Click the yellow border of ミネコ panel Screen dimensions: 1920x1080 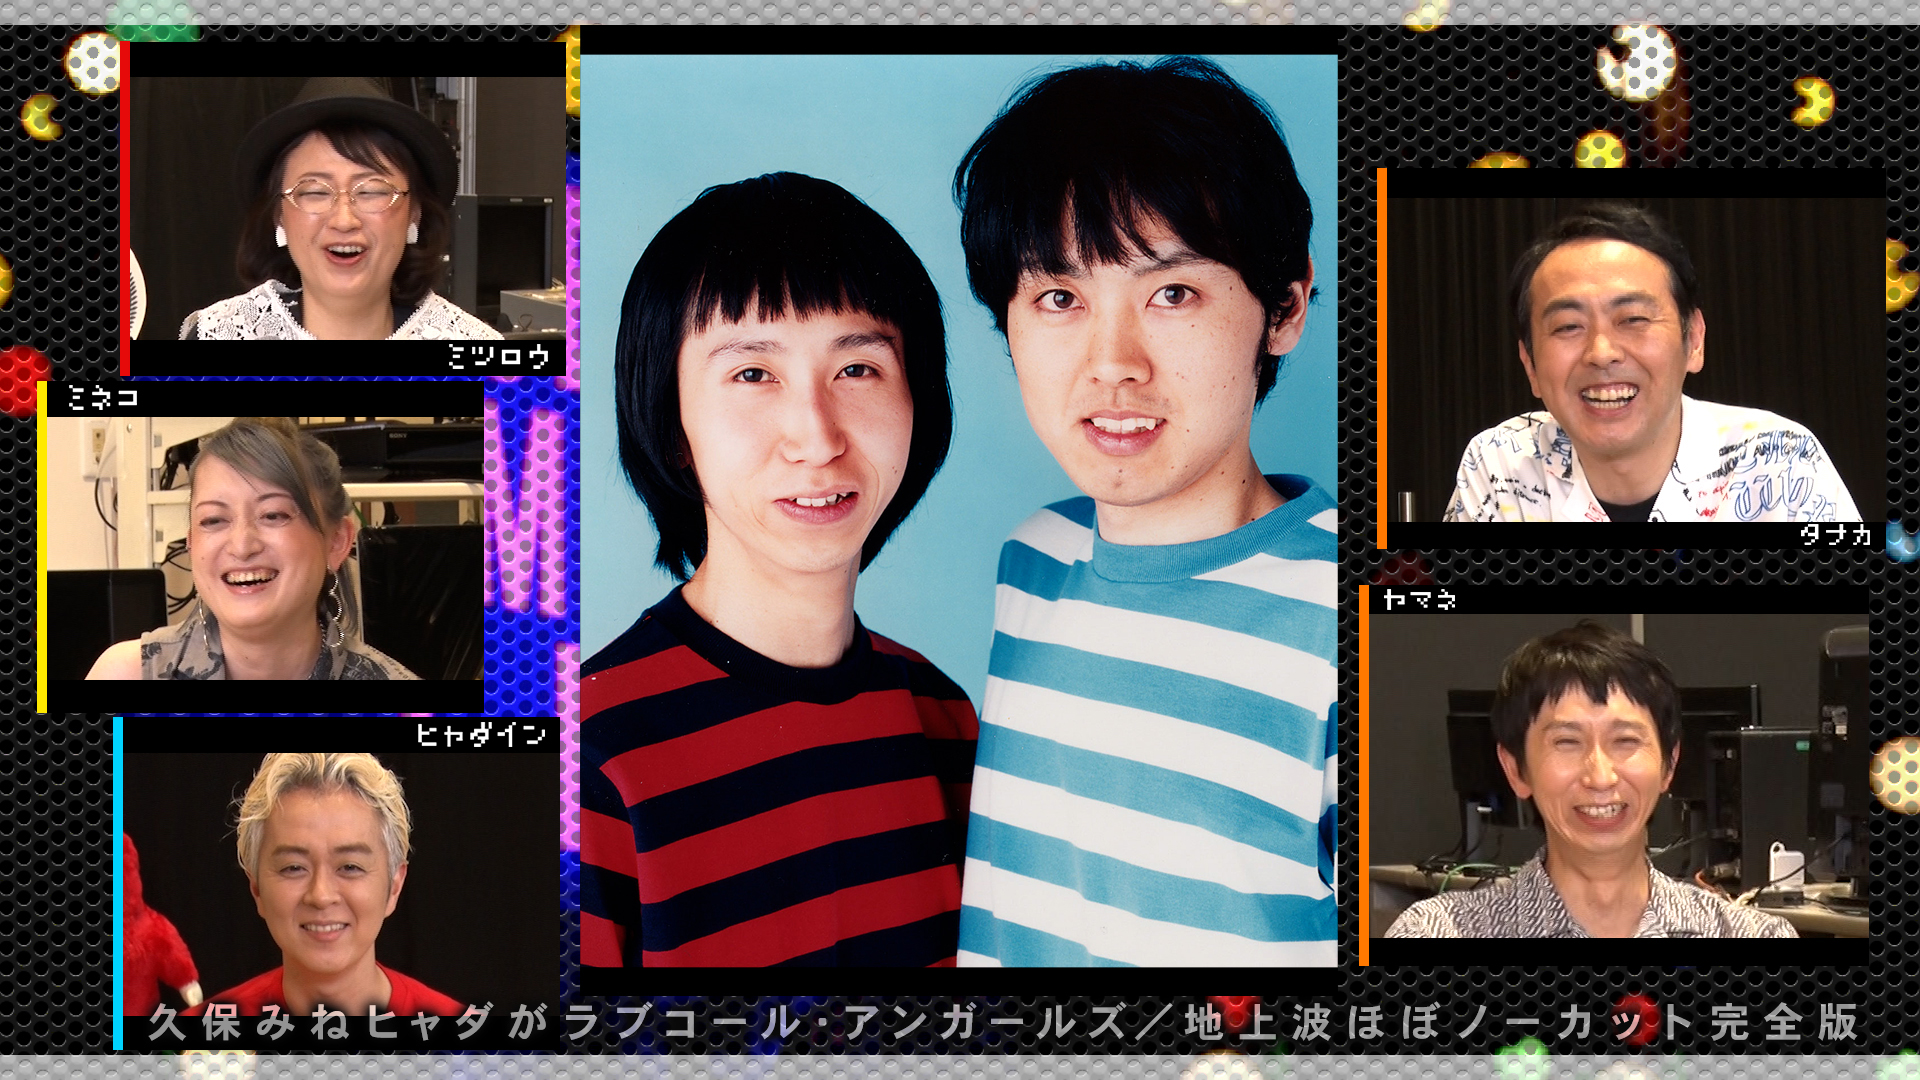click(x=42, y=548)
